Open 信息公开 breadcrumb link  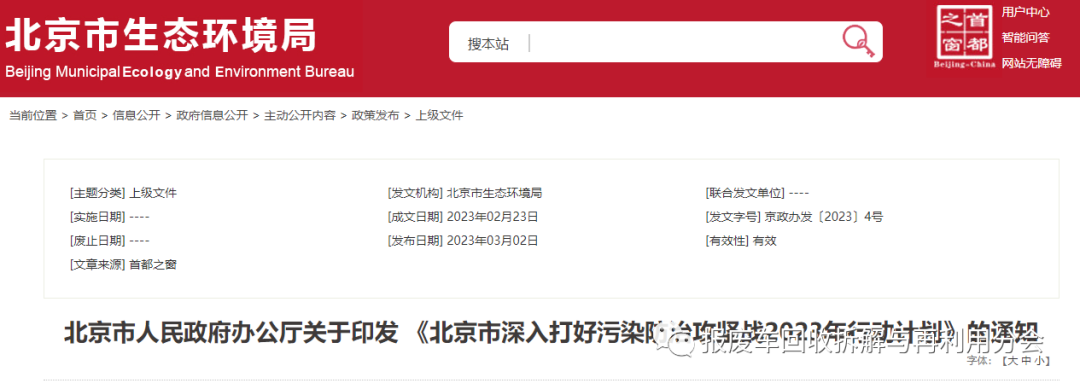tap(136, 116)
